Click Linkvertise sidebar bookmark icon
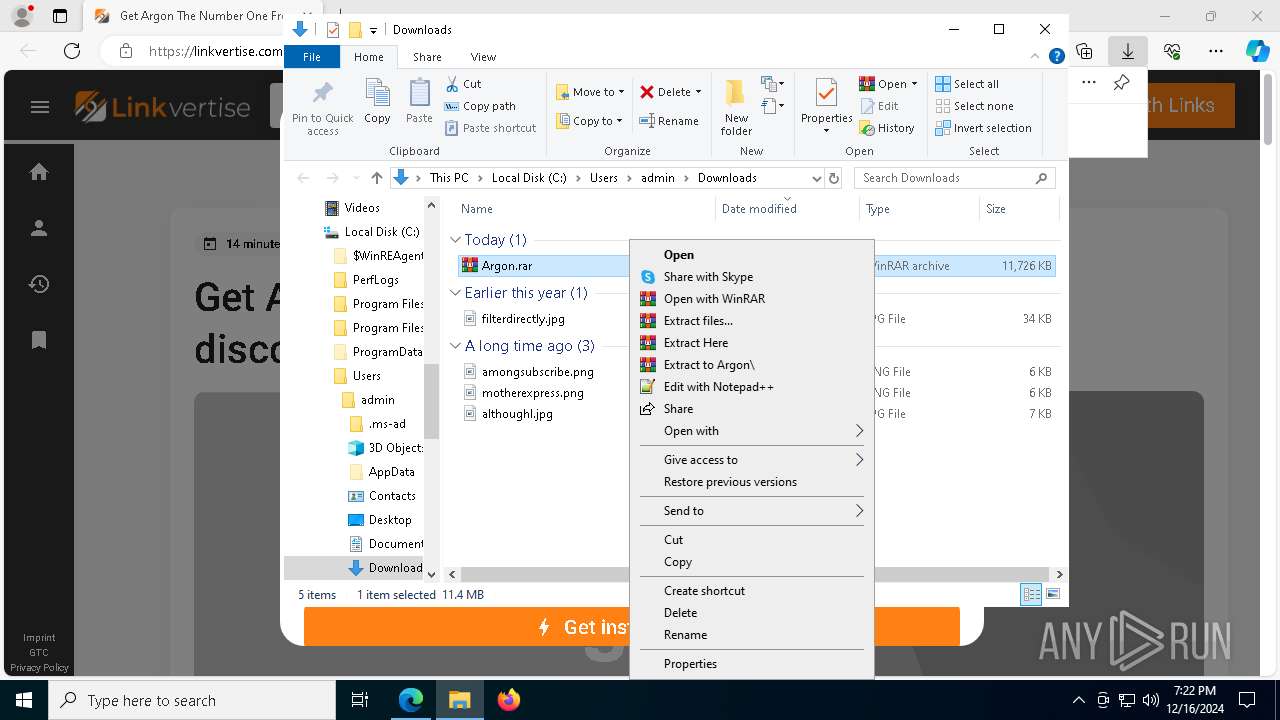Screen dimensions: 1280x720 tap(39, 340)
